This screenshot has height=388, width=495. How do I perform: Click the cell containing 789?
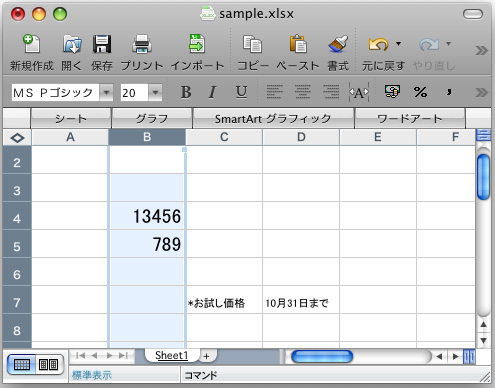147,244
